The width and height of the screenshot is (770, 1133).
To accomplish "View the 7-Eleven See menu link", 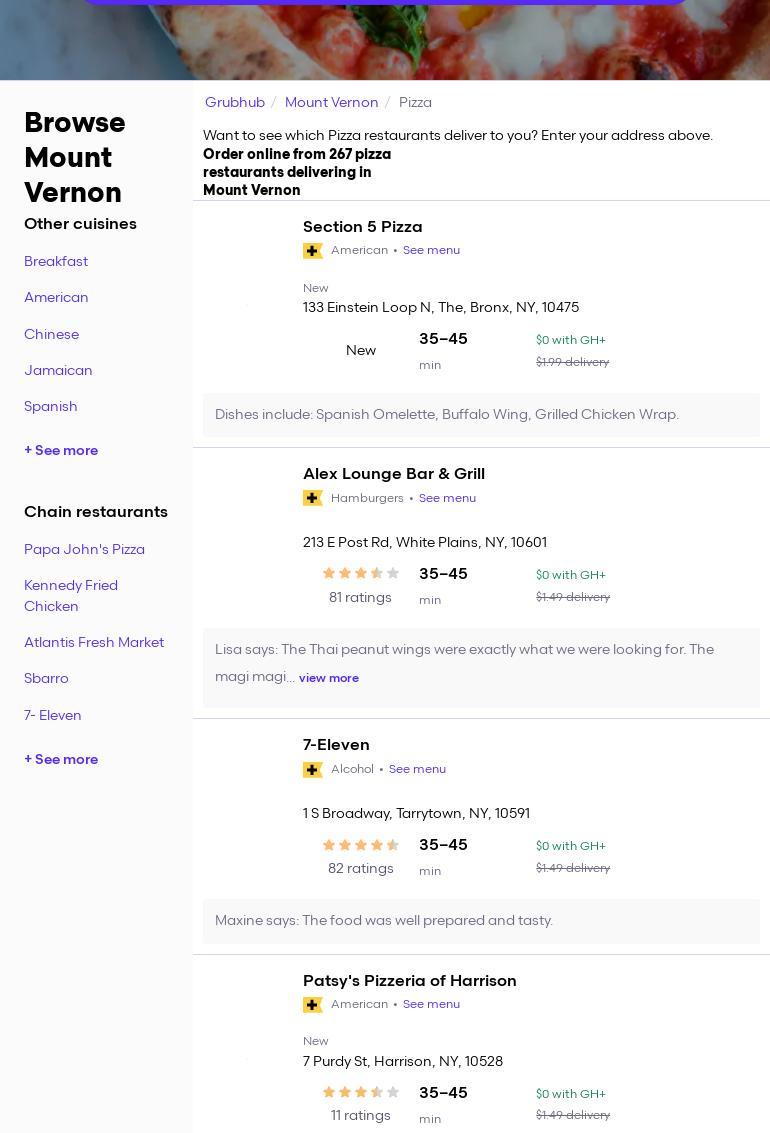I will 417,769.
